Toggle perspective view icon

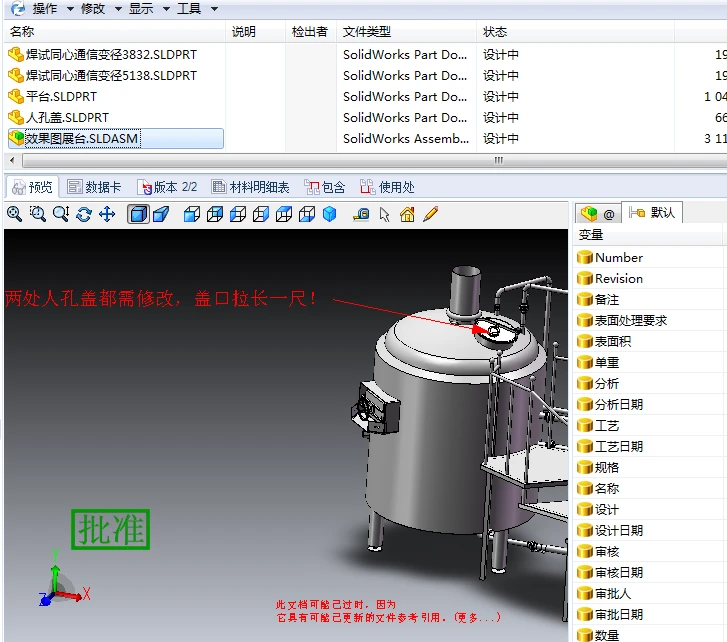pyautogui.click(x=161, y=214)
